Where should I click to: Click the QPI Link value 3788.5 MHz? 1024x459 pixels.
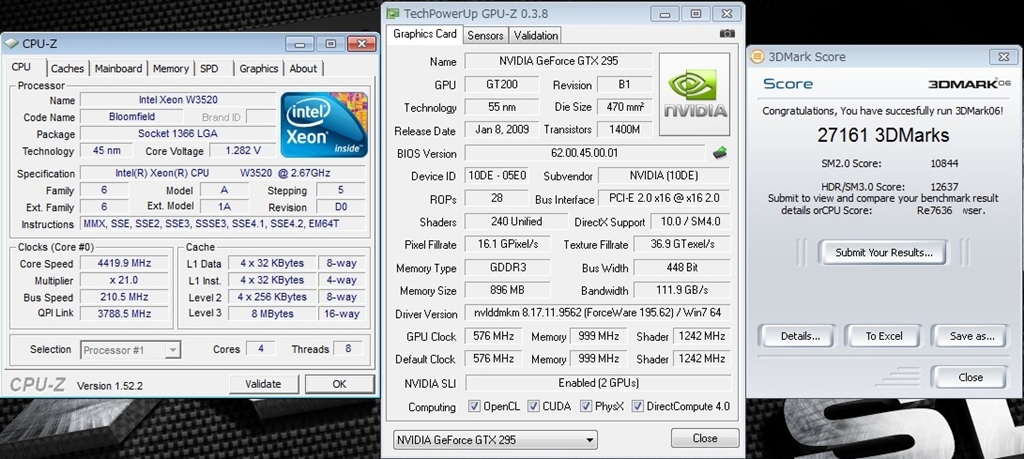click(123, 313)
